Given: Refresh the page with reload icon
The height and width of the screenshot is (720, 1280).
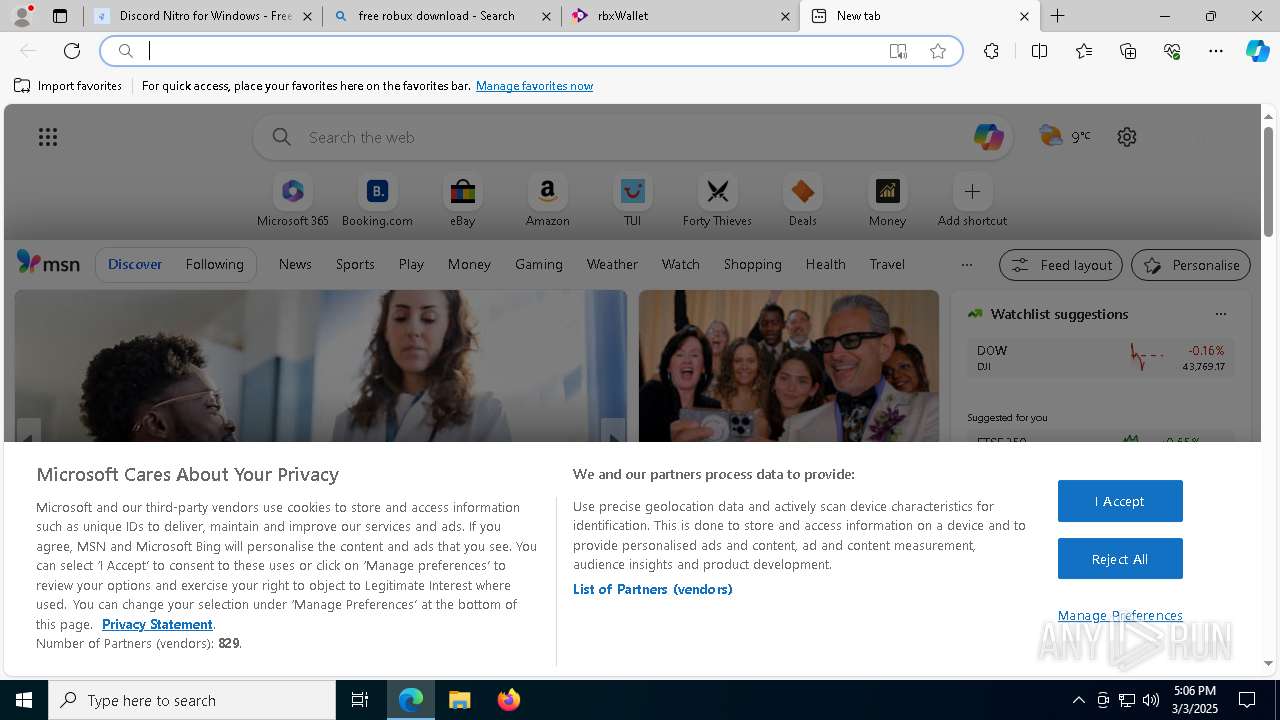Looking at the screenshot, I should point(72,51).
